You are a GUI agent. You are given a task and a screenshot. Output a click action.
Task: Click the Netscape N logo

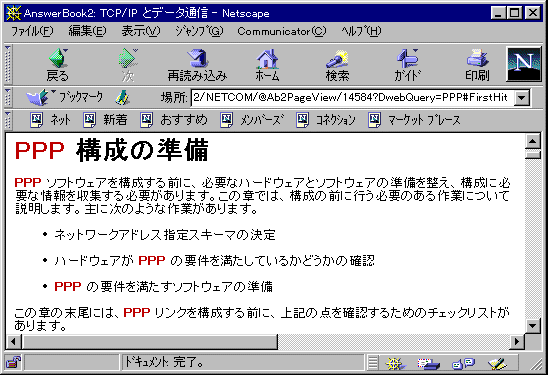pos(524,64)
